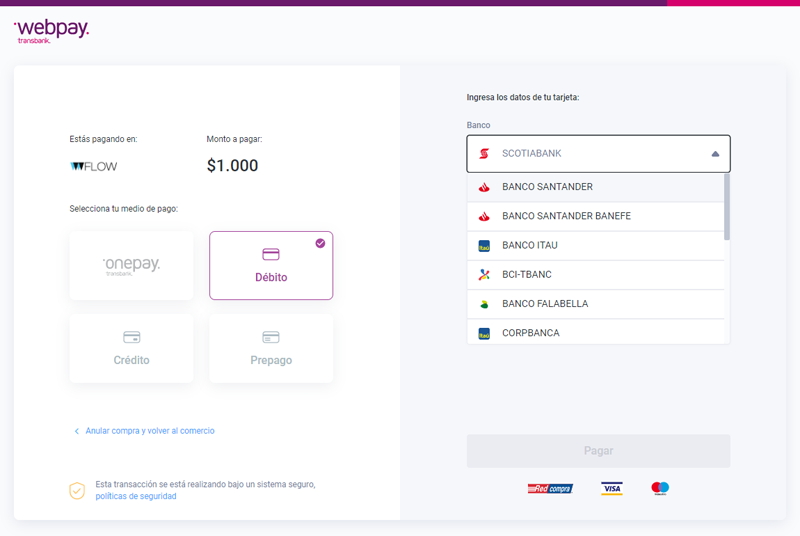
Task: Click the BCI-TBANC colorful icon
Action: [484, 275]
